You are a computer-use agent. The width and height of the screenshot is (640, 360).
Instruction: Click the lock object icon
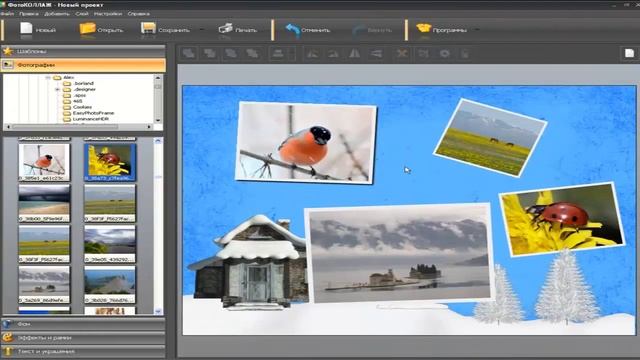pyautogui.click(x=465, y=53)
